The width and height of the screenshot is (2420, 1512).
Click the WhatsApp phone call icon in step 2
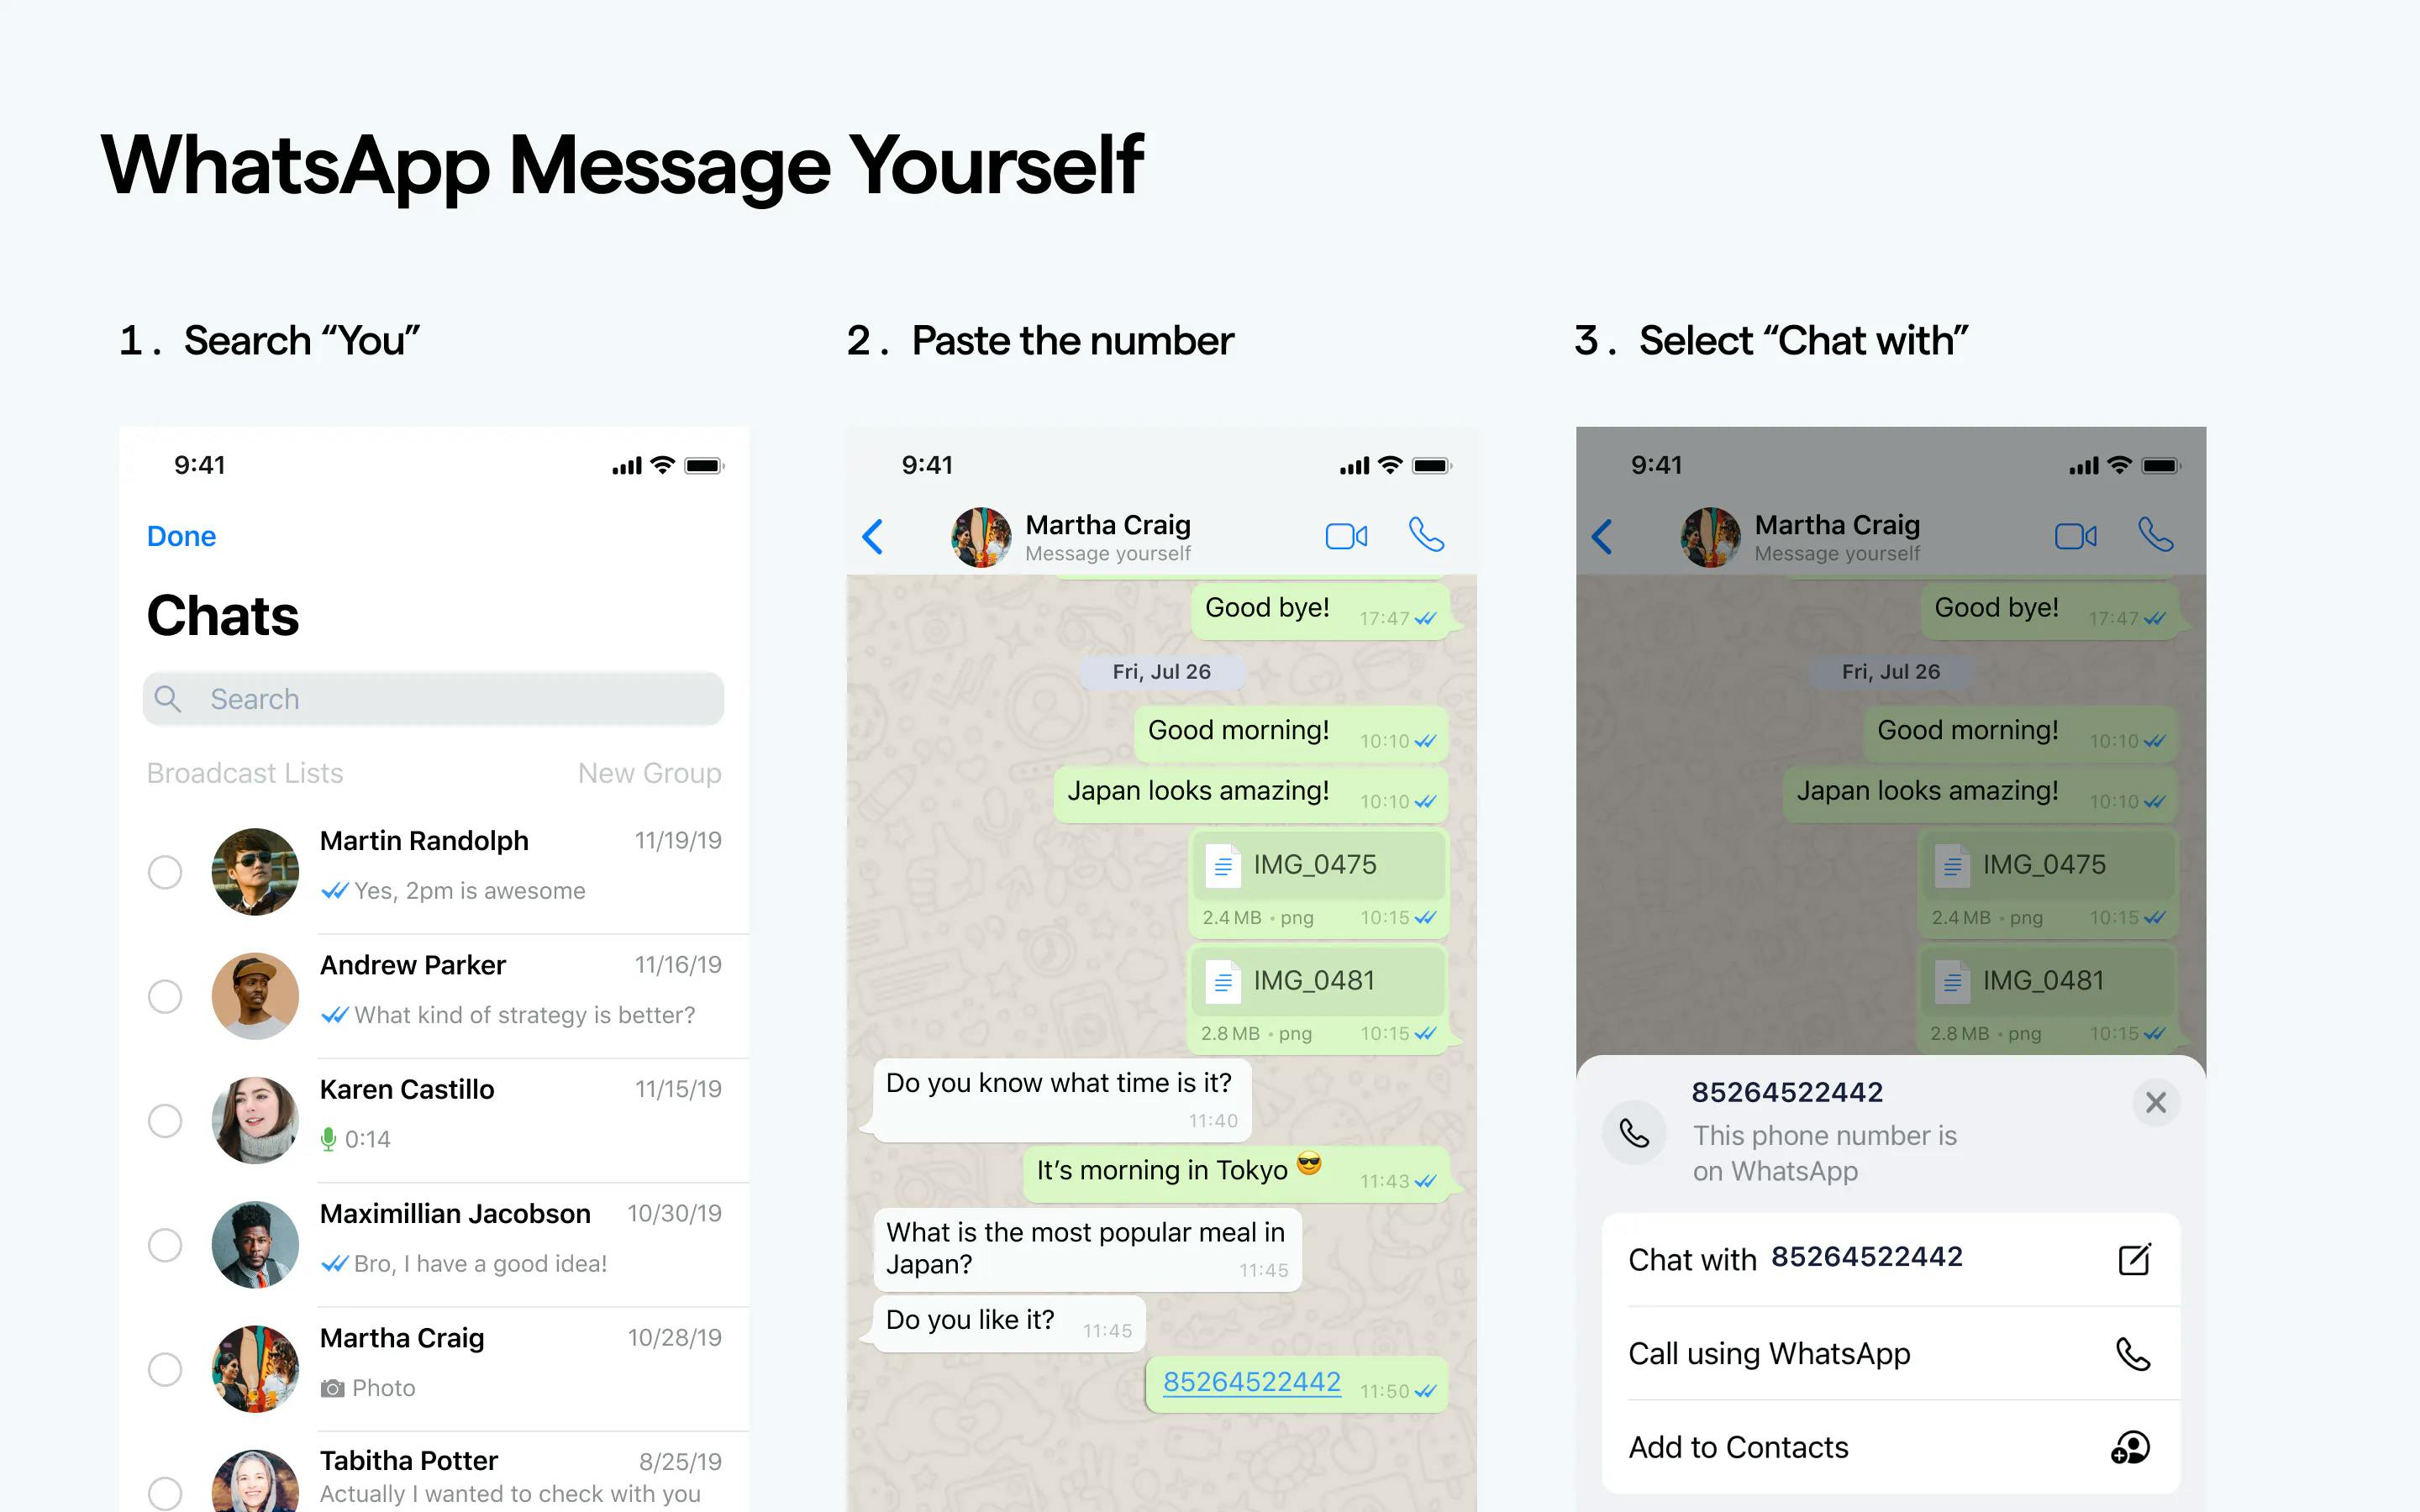coord(1427,533)
